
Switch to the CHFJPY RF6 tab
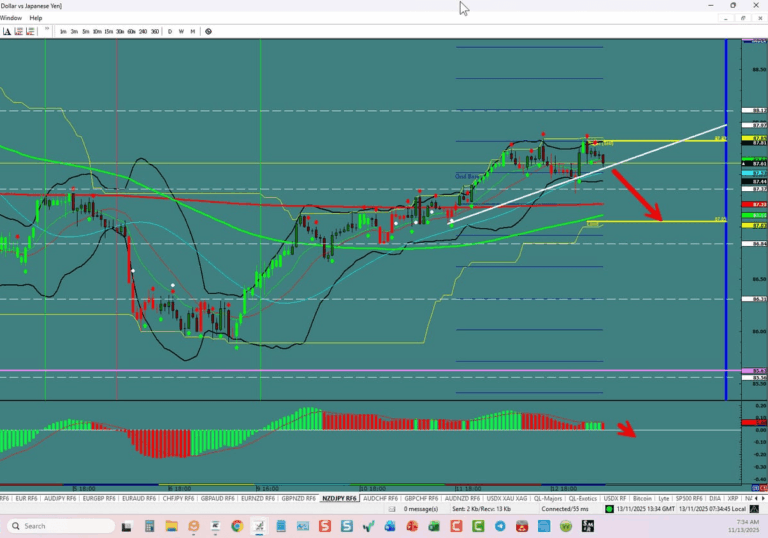tap(178, 498)
